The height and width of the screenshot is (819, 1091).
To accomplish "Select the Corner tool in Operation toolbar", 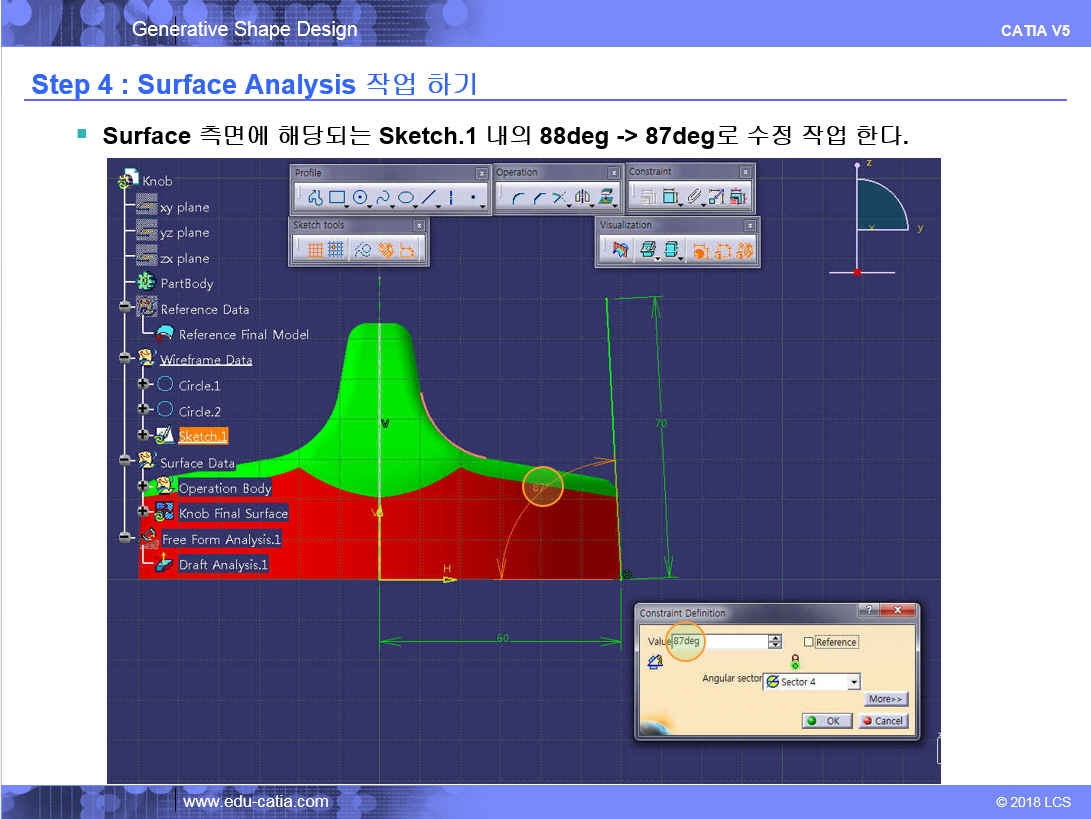I will [x=517, y=198].
